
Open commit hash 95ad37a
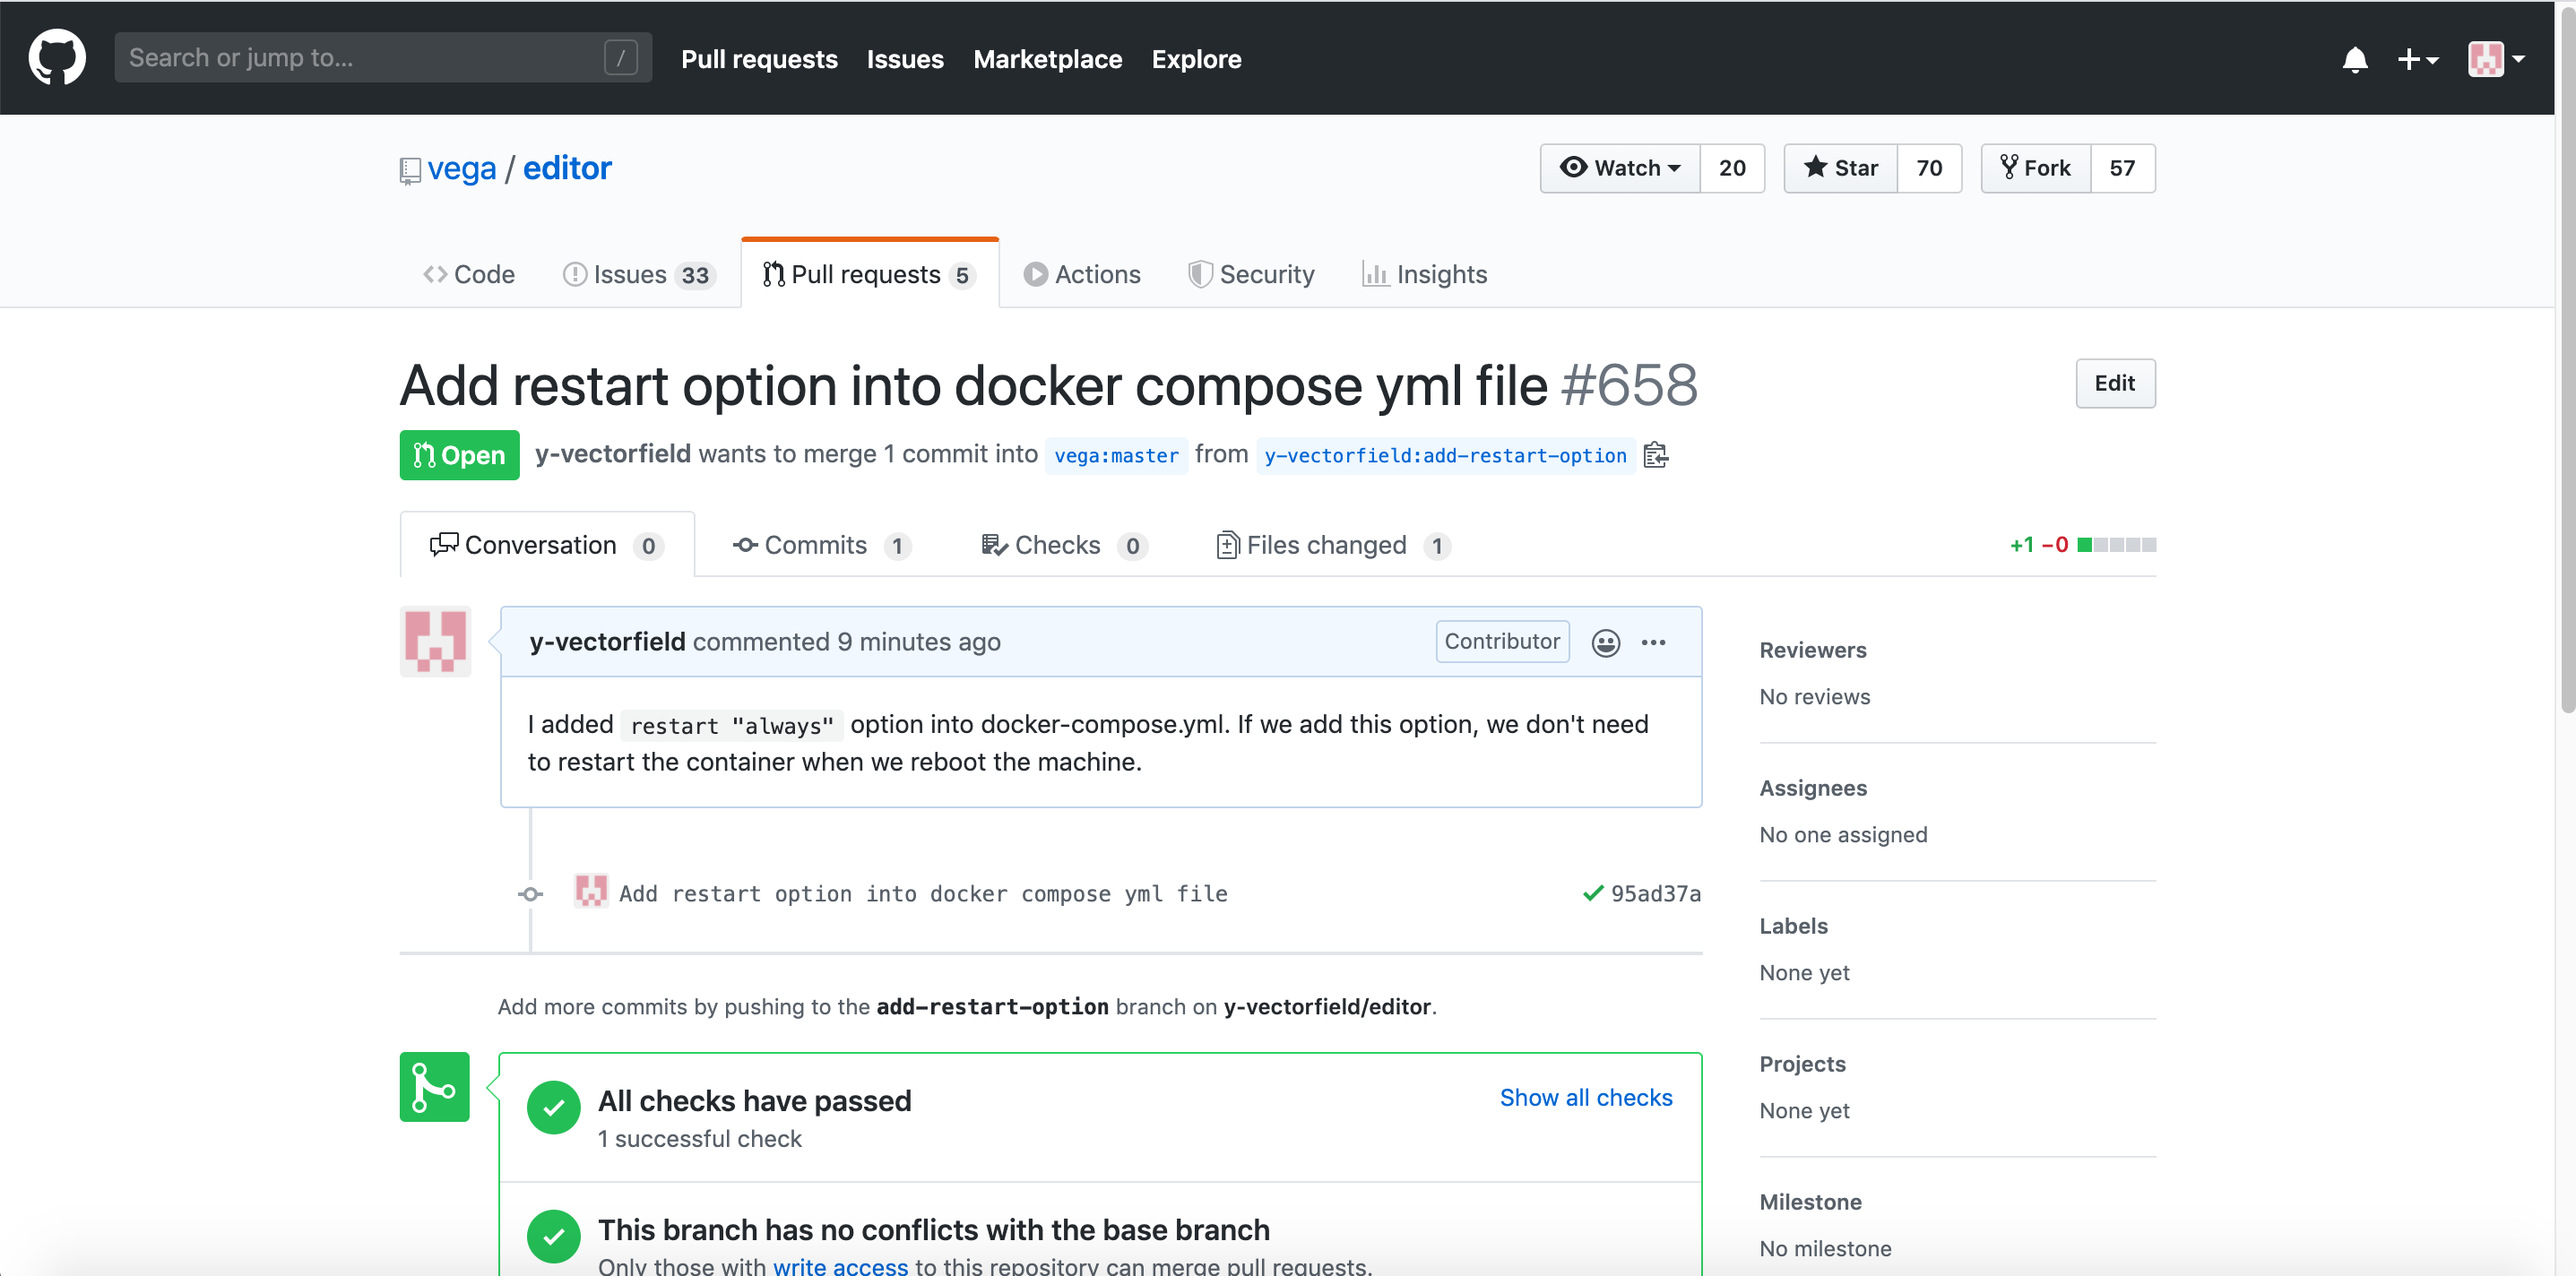(1655, 893)
